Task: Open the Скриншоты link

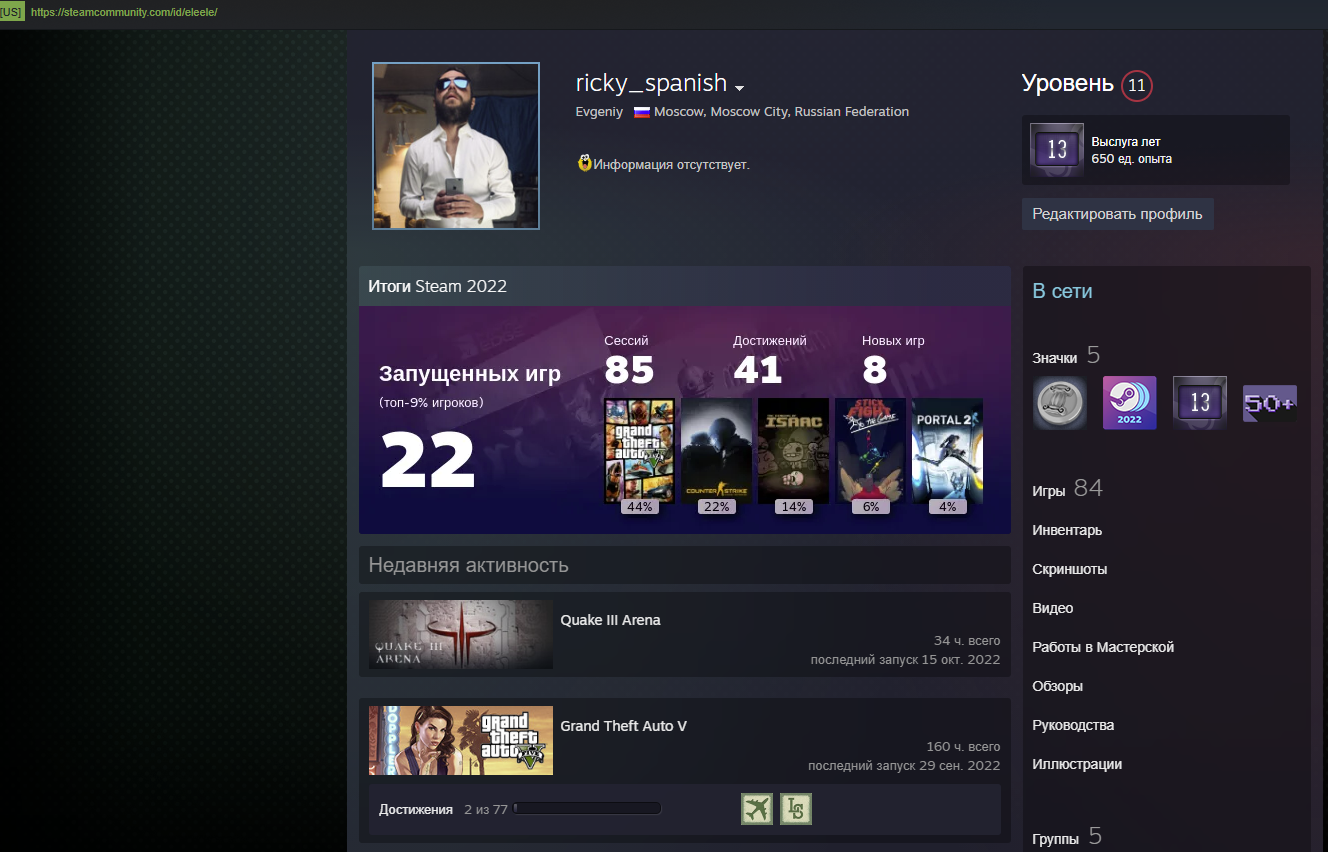Action: point(1070,569)
